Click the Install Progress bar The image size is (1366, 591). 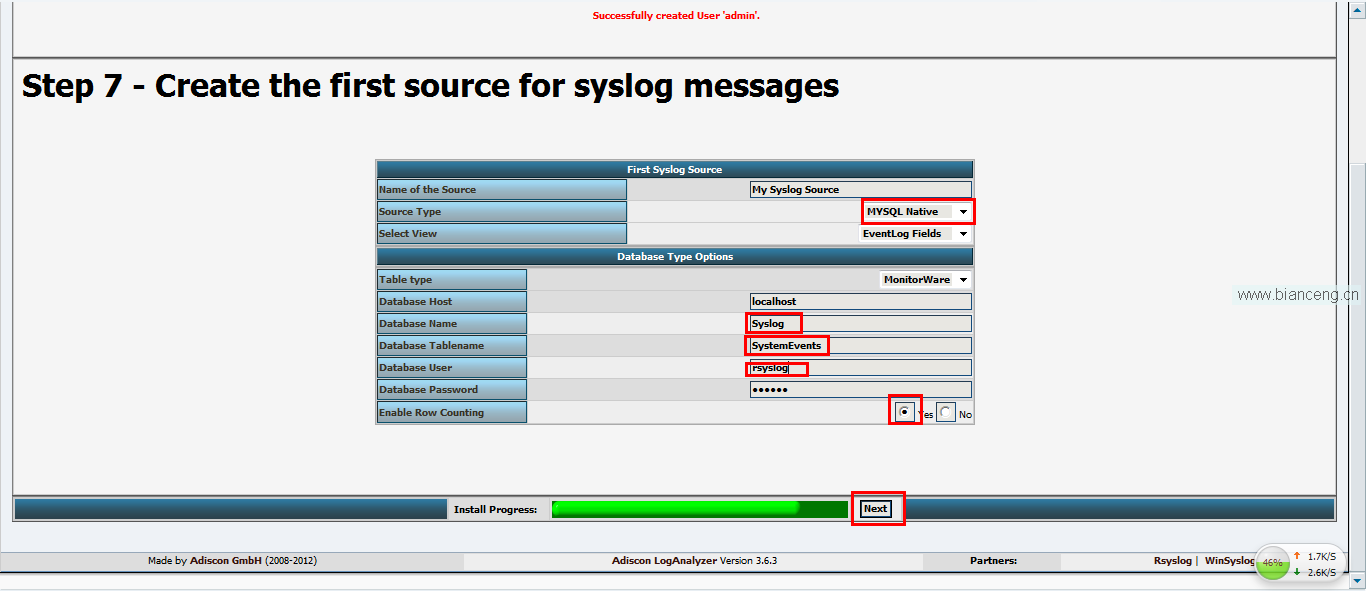700,509
